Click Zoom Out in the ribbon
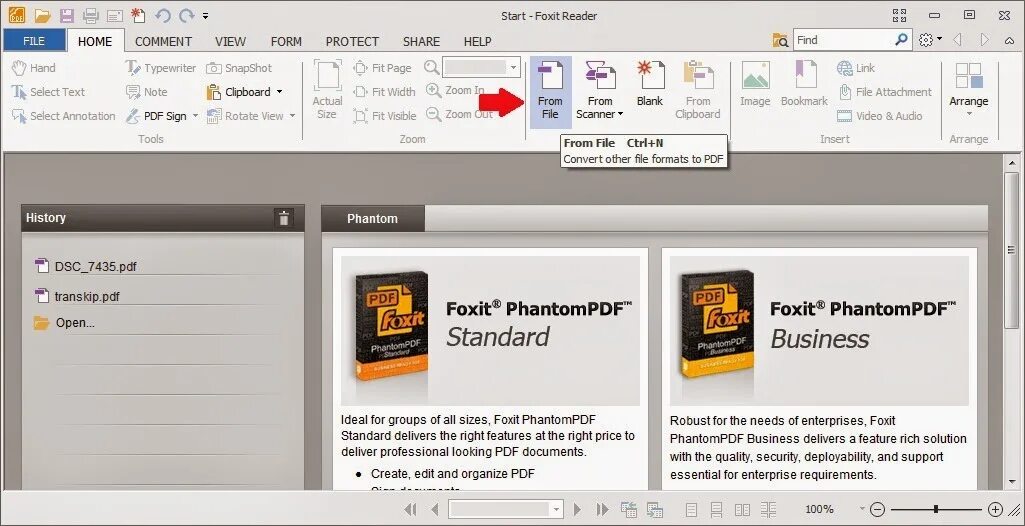Screen dimensions: 1025x526 [x=460, y=114]
